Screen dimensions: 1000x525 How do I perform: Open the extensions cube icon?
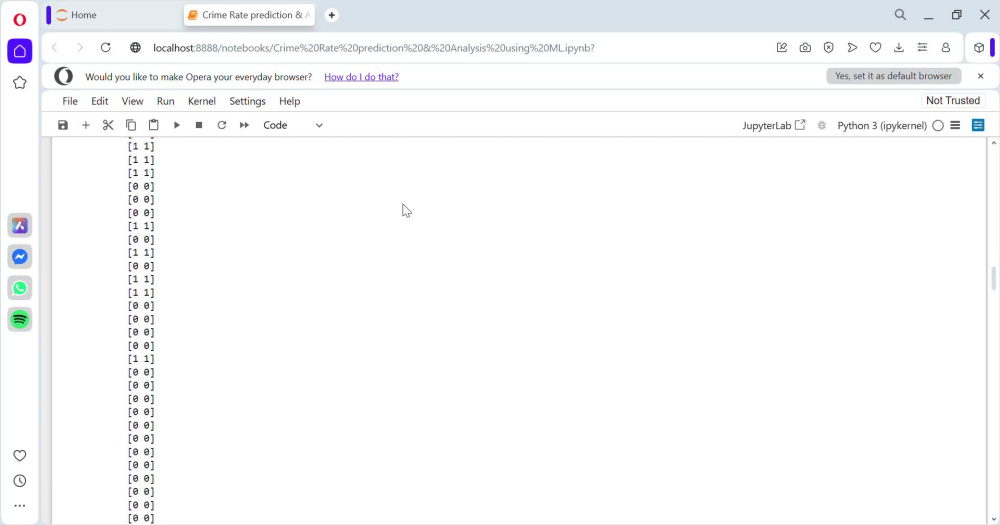click(x=979, y=47)
